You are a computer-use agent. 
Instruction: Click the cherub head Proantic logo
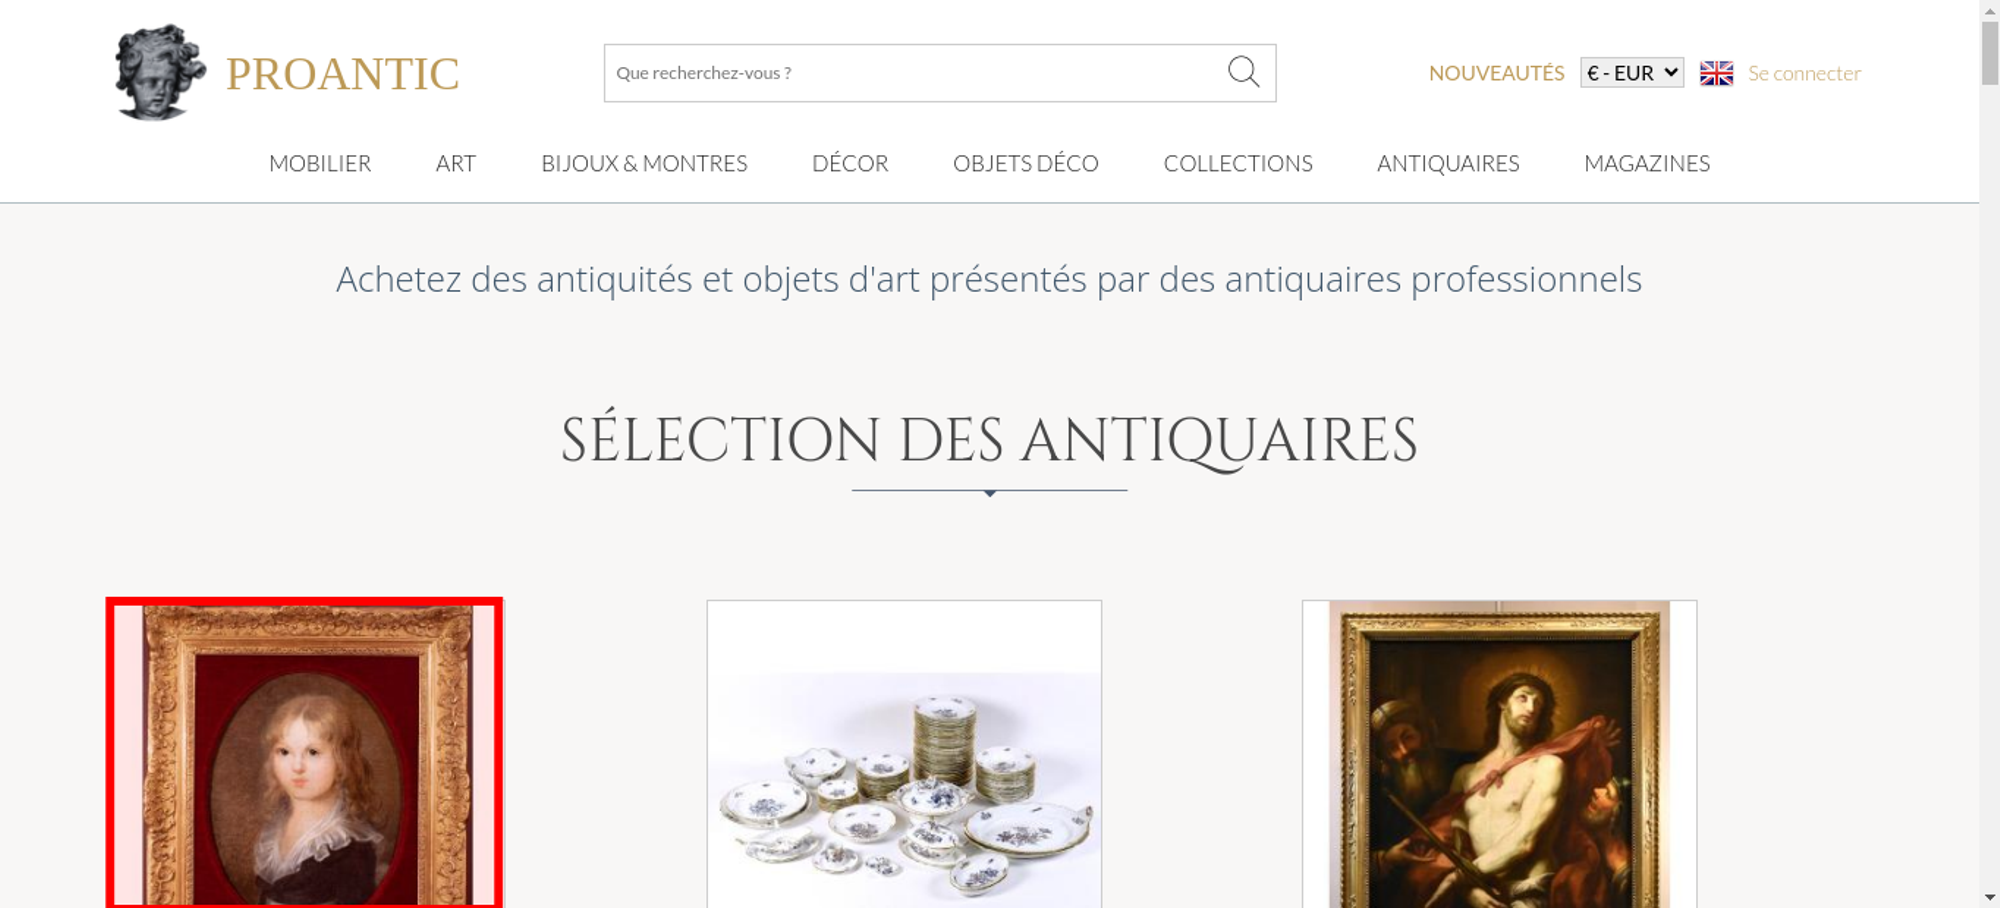[x=160, y=72]
